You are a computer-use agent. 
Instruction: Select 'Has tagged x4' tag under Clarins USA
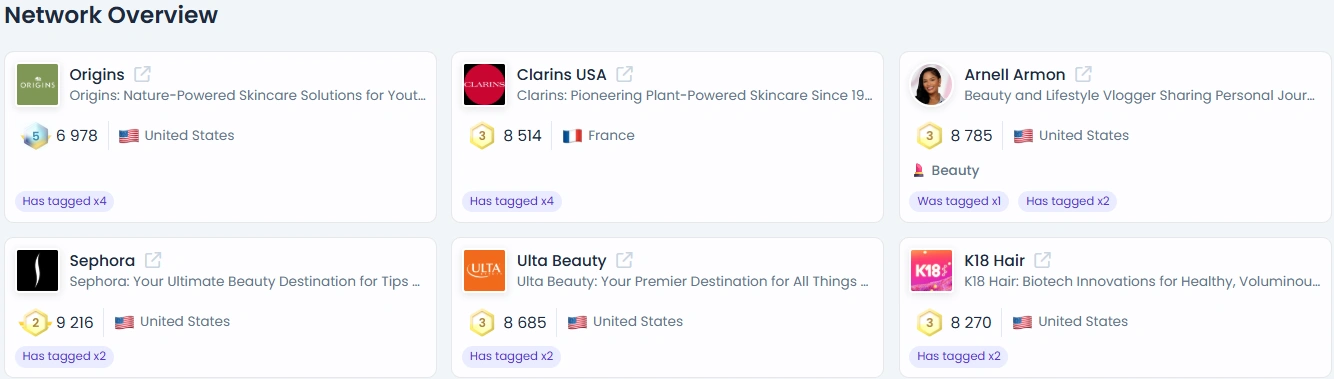tap(512, 201)
